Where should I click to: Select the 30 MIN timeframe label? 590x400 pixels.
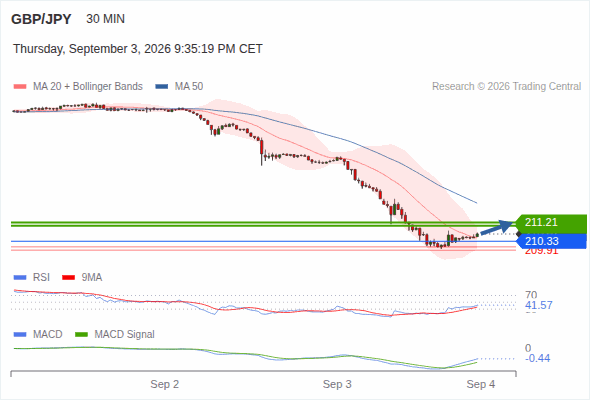click(105, 19)
